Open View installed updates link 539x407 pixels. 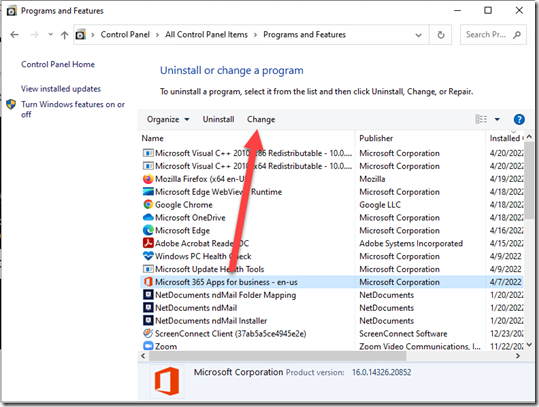pyautogui.click(x=61, y=89)
